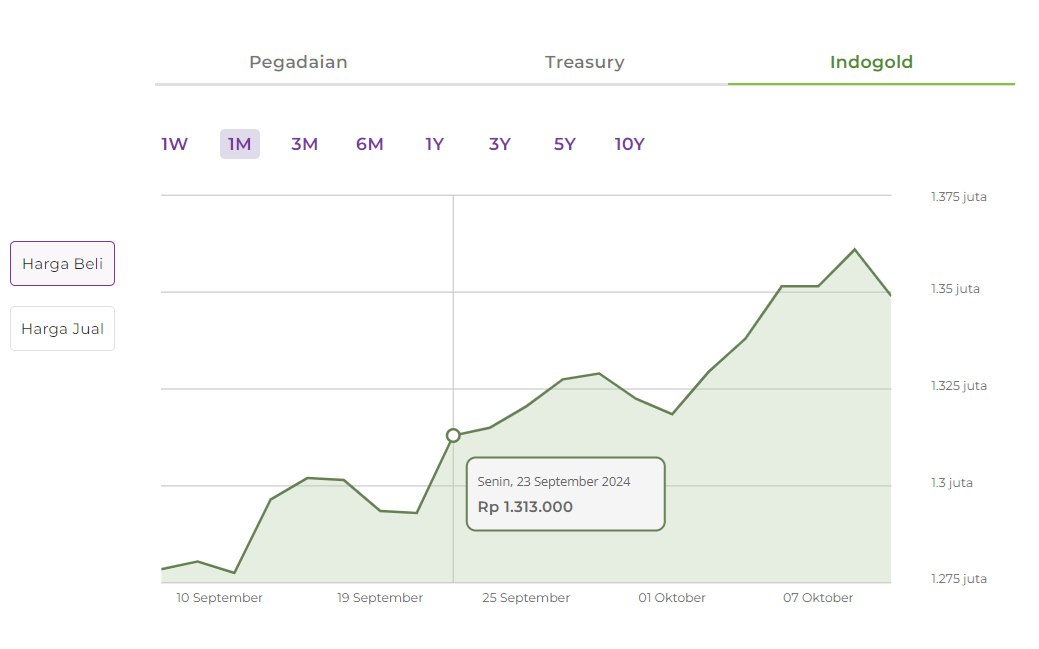Select the 1M time range
Image resolution: width=1039 pixels, height=649 pixels.
click(240, 144)
